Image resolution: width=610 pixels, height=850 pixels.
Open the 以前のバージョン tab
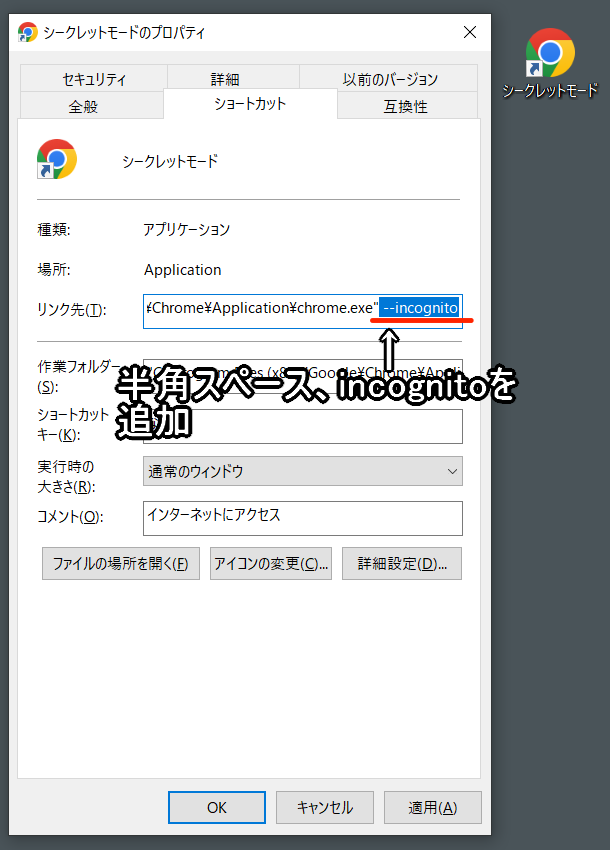(389, 79)
